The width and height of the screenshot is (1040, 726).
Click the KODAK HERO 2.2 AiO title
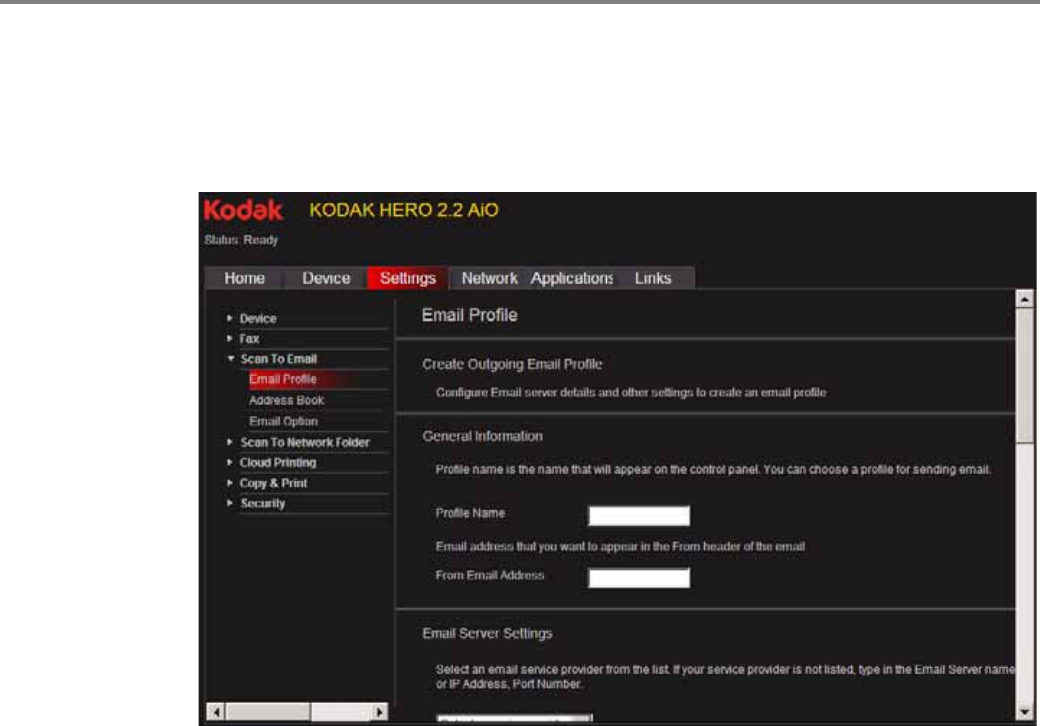pos(404,210)
